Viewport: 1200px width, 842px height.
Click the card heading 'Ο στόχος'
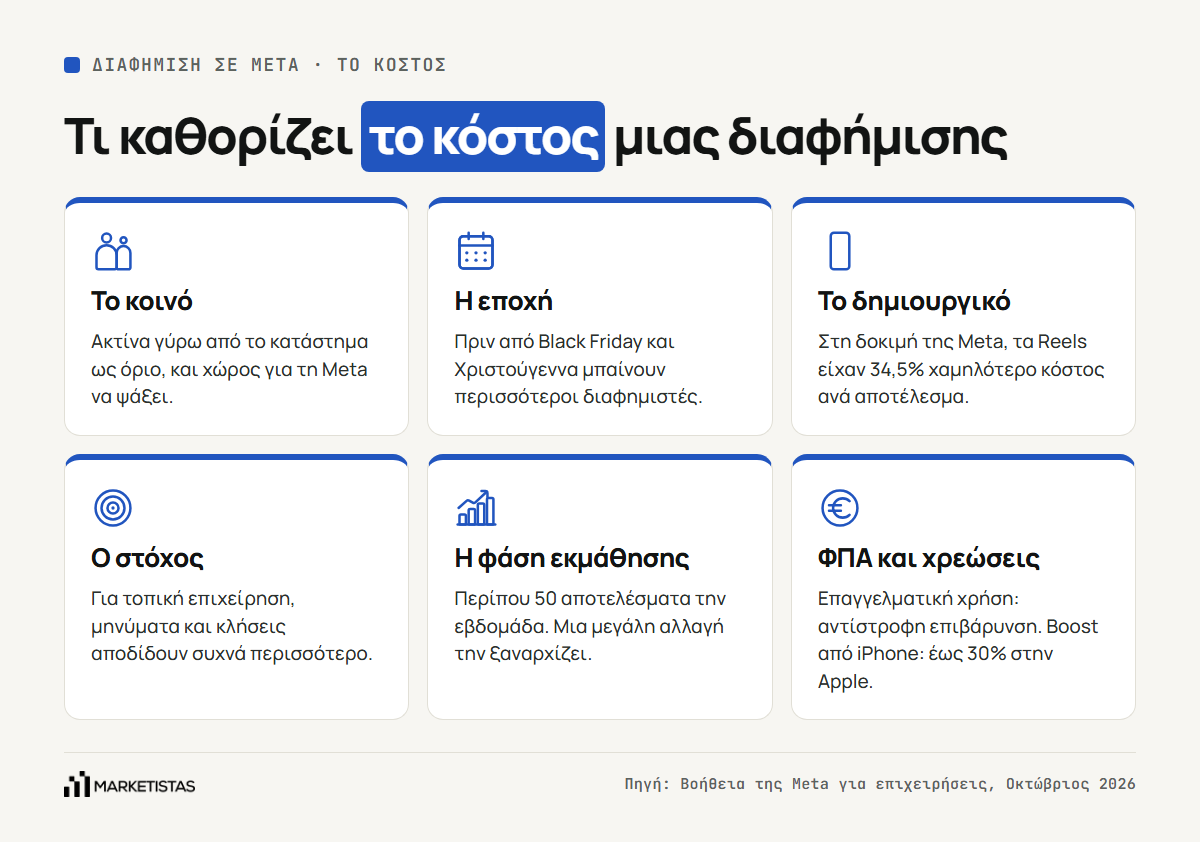click(x=147, y=558)
